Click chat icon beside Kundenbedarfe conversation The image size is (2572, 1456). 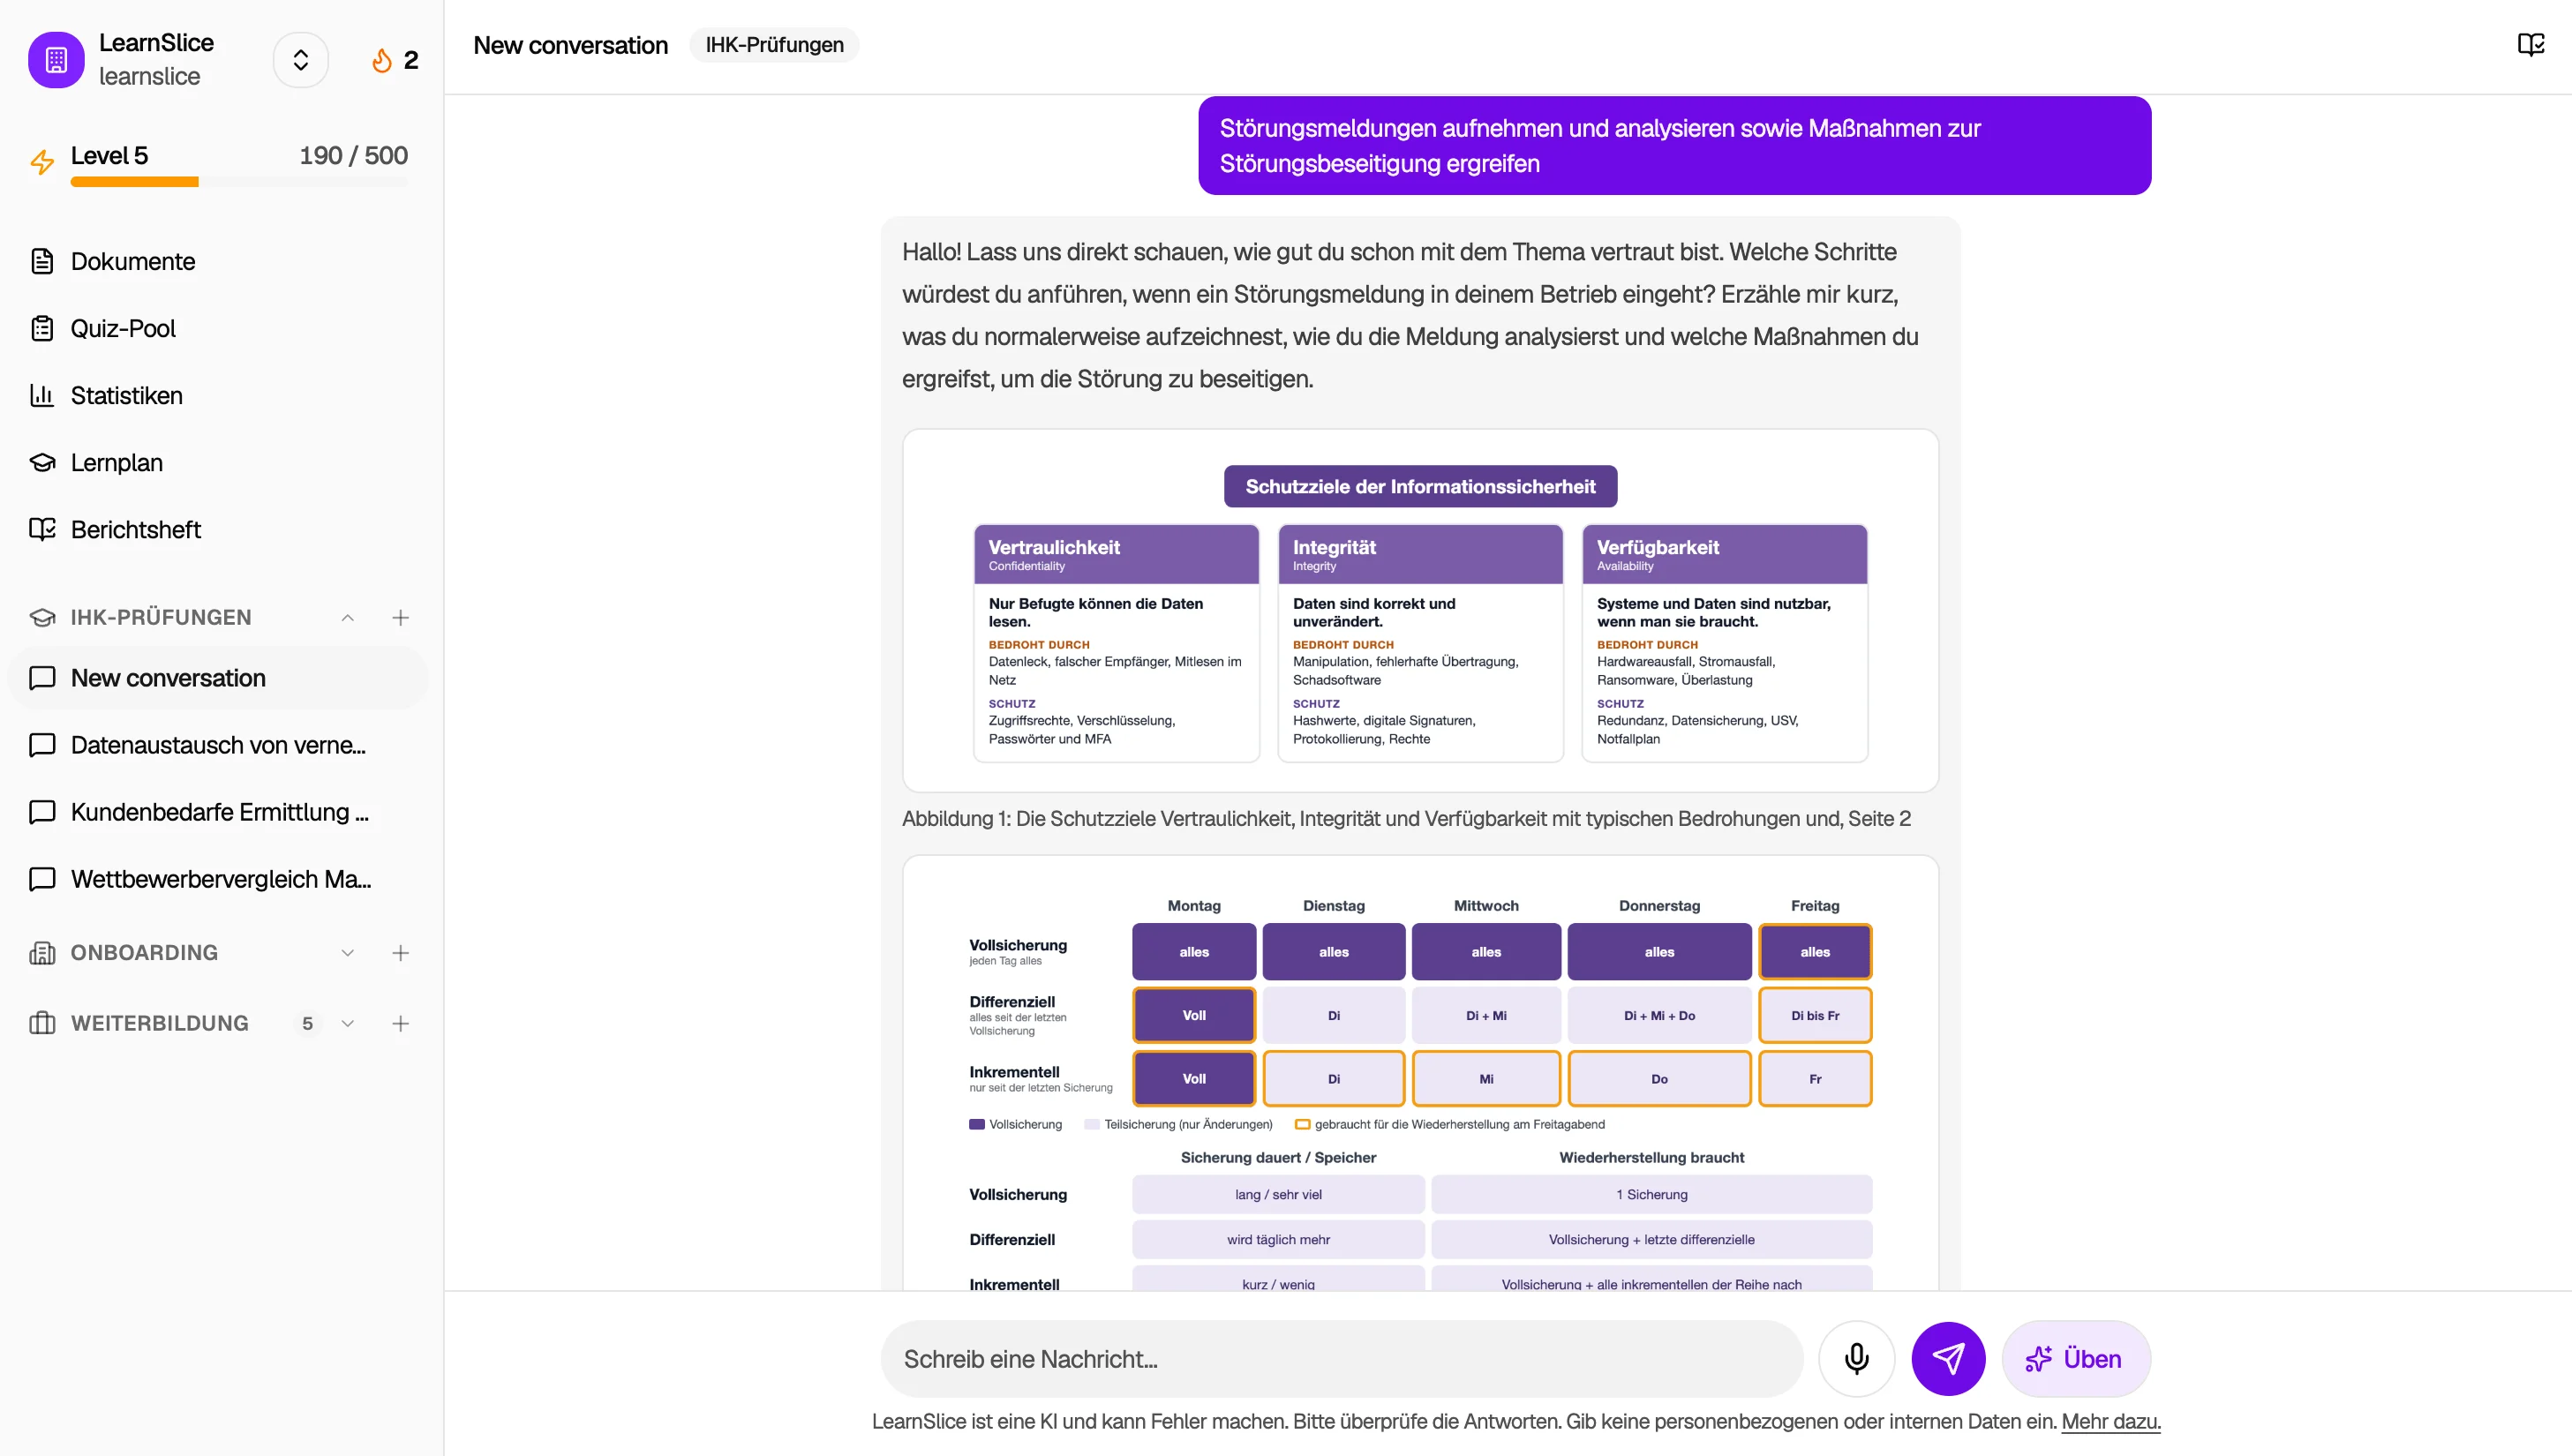click(x=42, y=812)
